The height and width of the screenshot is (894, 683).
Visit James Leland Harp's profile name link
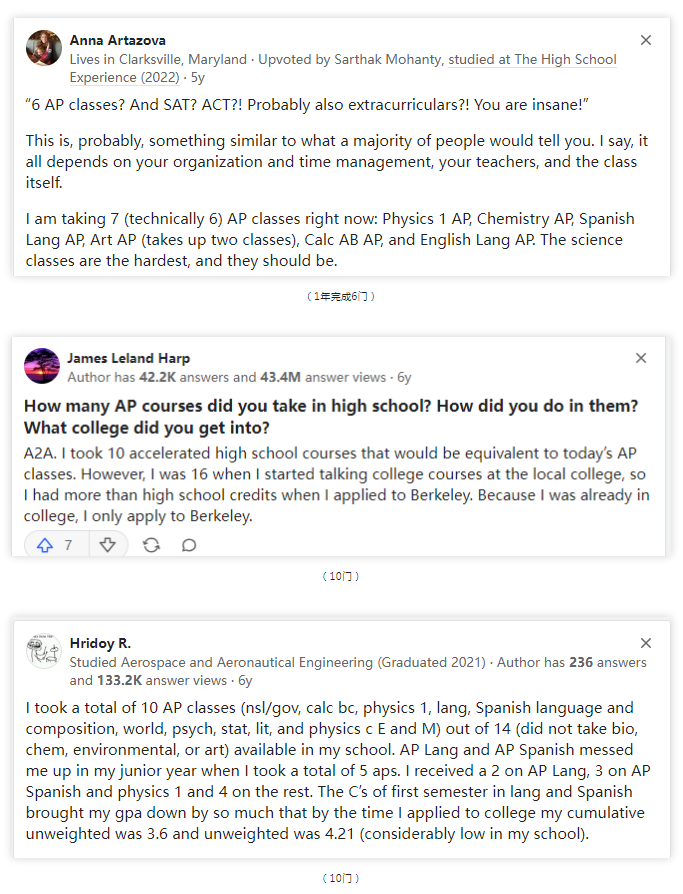(128, 358)
